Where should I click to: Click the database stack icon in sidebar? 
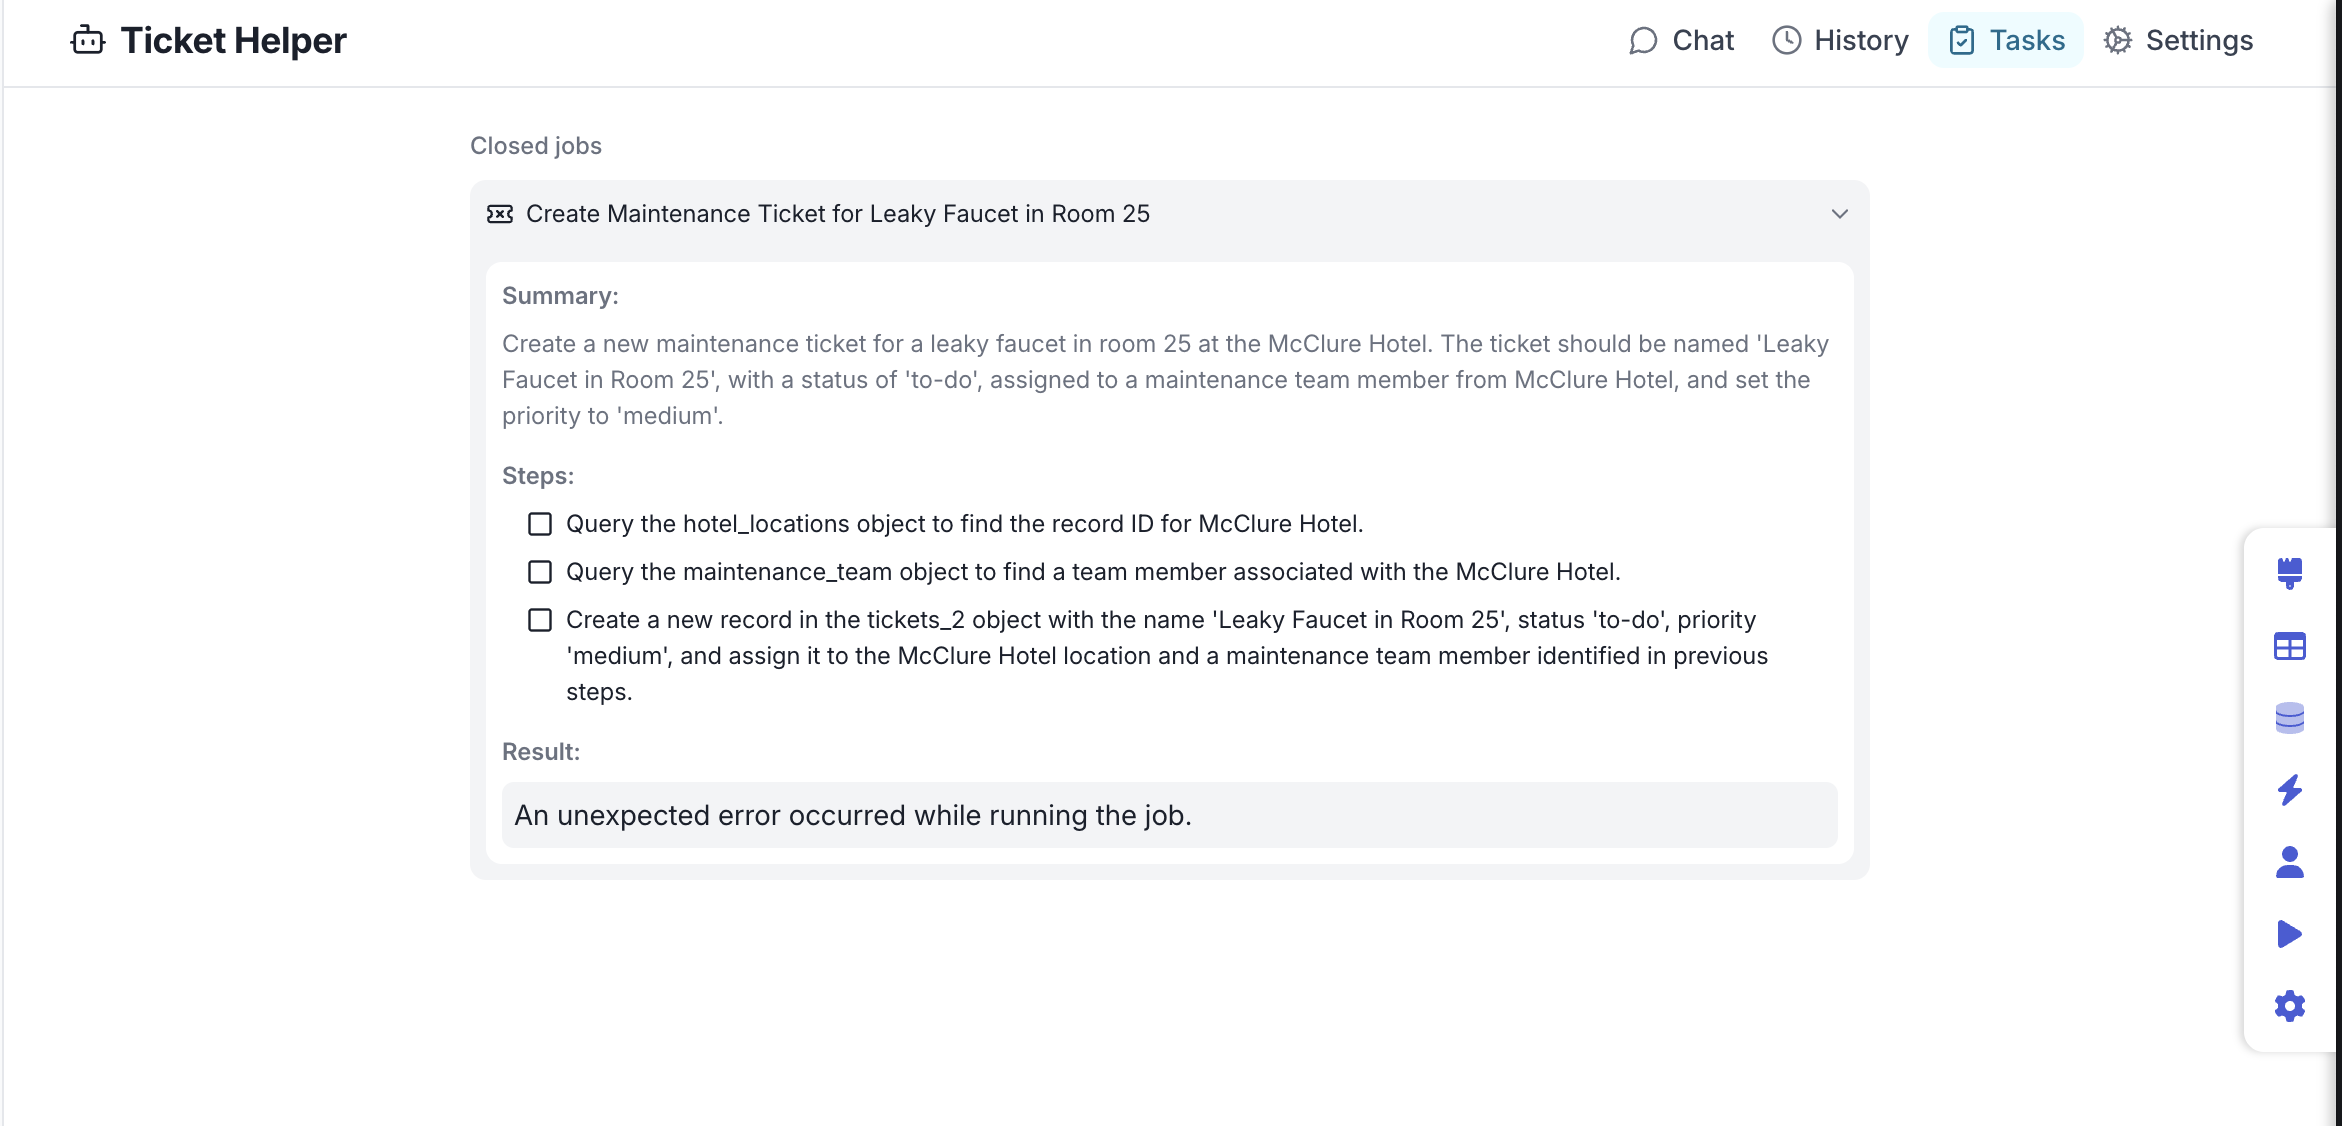[x=2289, y=718]
